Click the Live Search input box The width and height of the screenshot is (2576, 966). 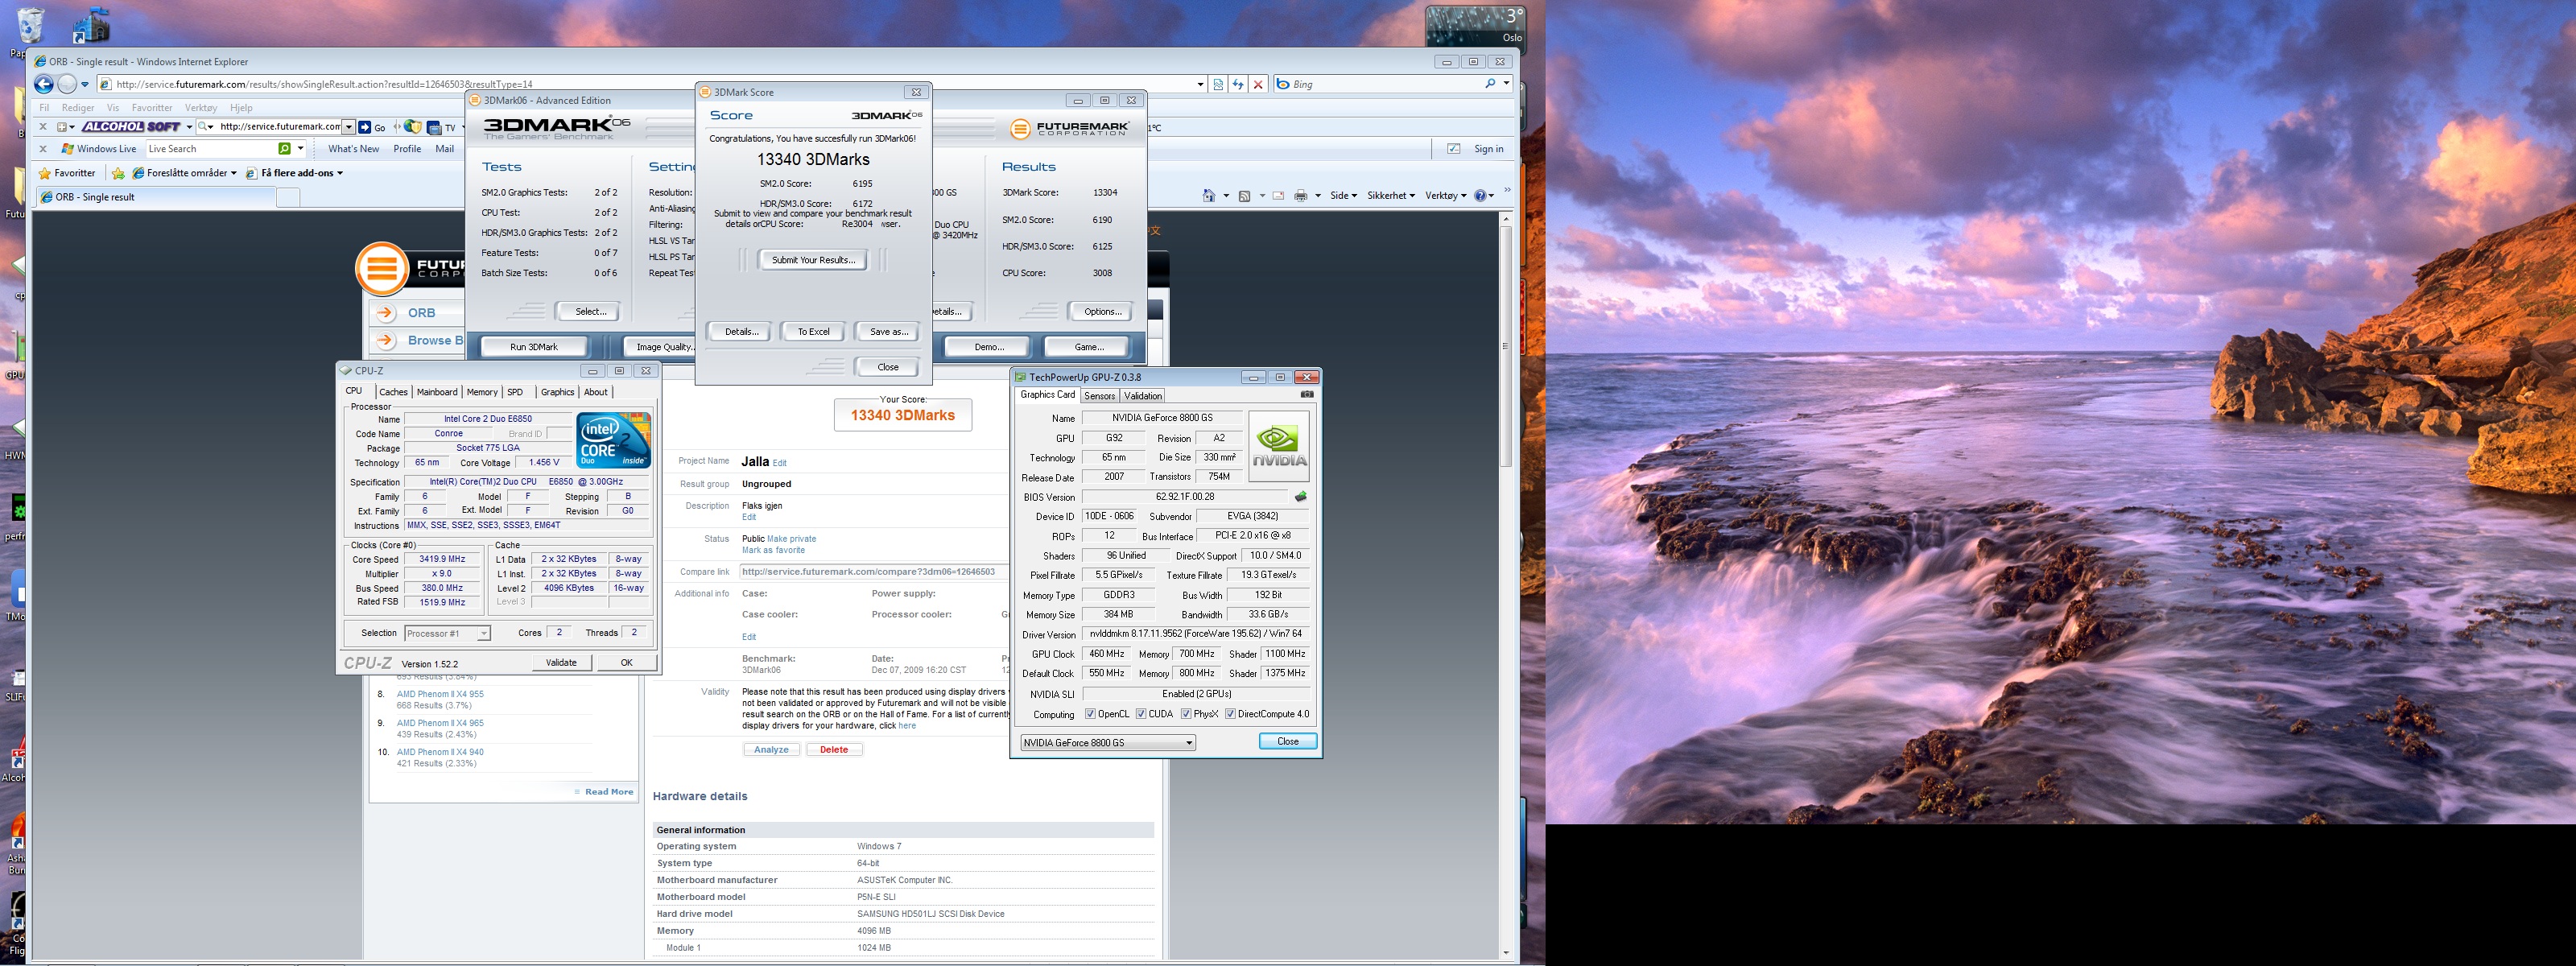click(x=210, y=149)
